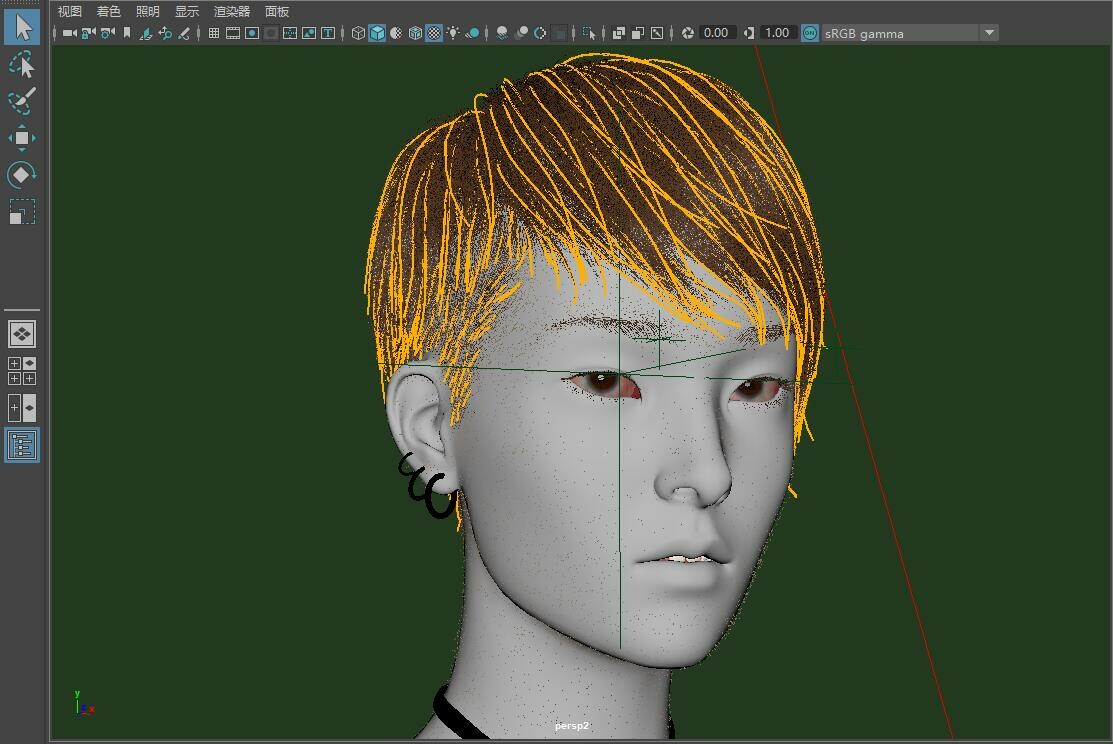Toggle Smooth Shade All mode
The height and width of the screenshot is (744, 1113).
[378, 33]
